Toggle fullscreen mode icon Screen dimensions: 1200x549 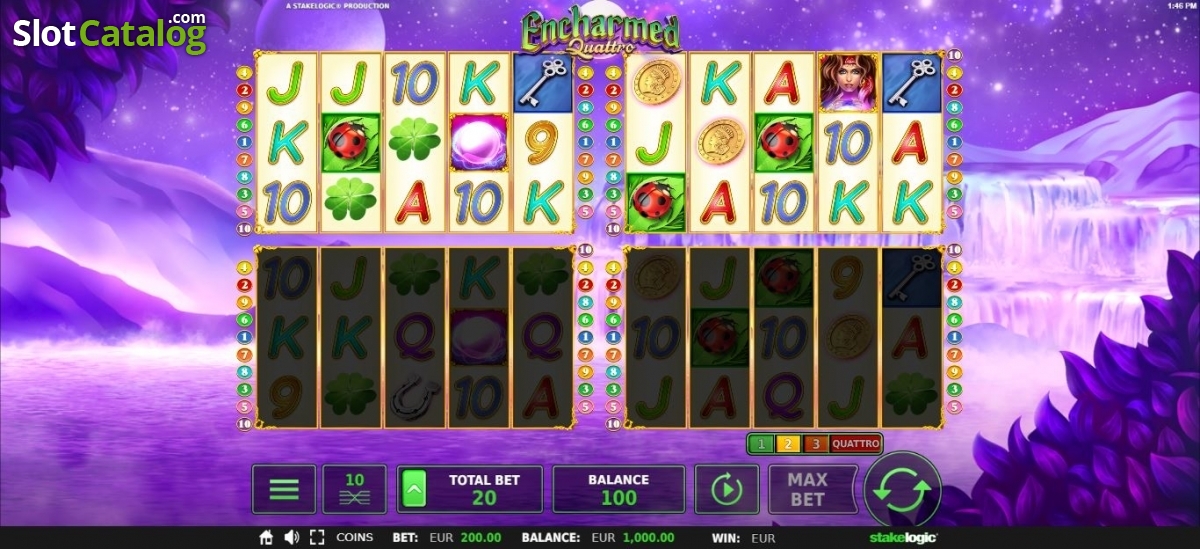tap(316, 538)
